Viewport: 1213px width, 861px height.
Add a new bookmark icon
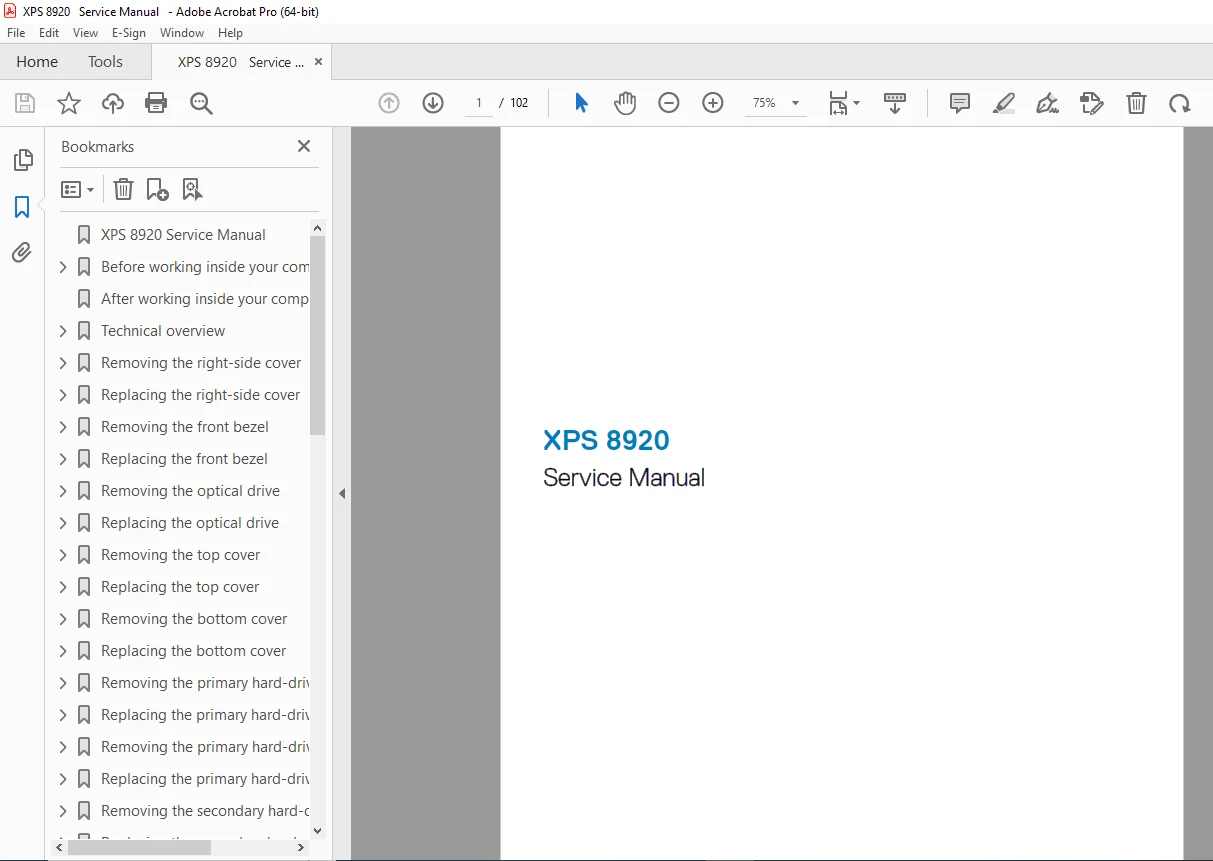(157, 189)
